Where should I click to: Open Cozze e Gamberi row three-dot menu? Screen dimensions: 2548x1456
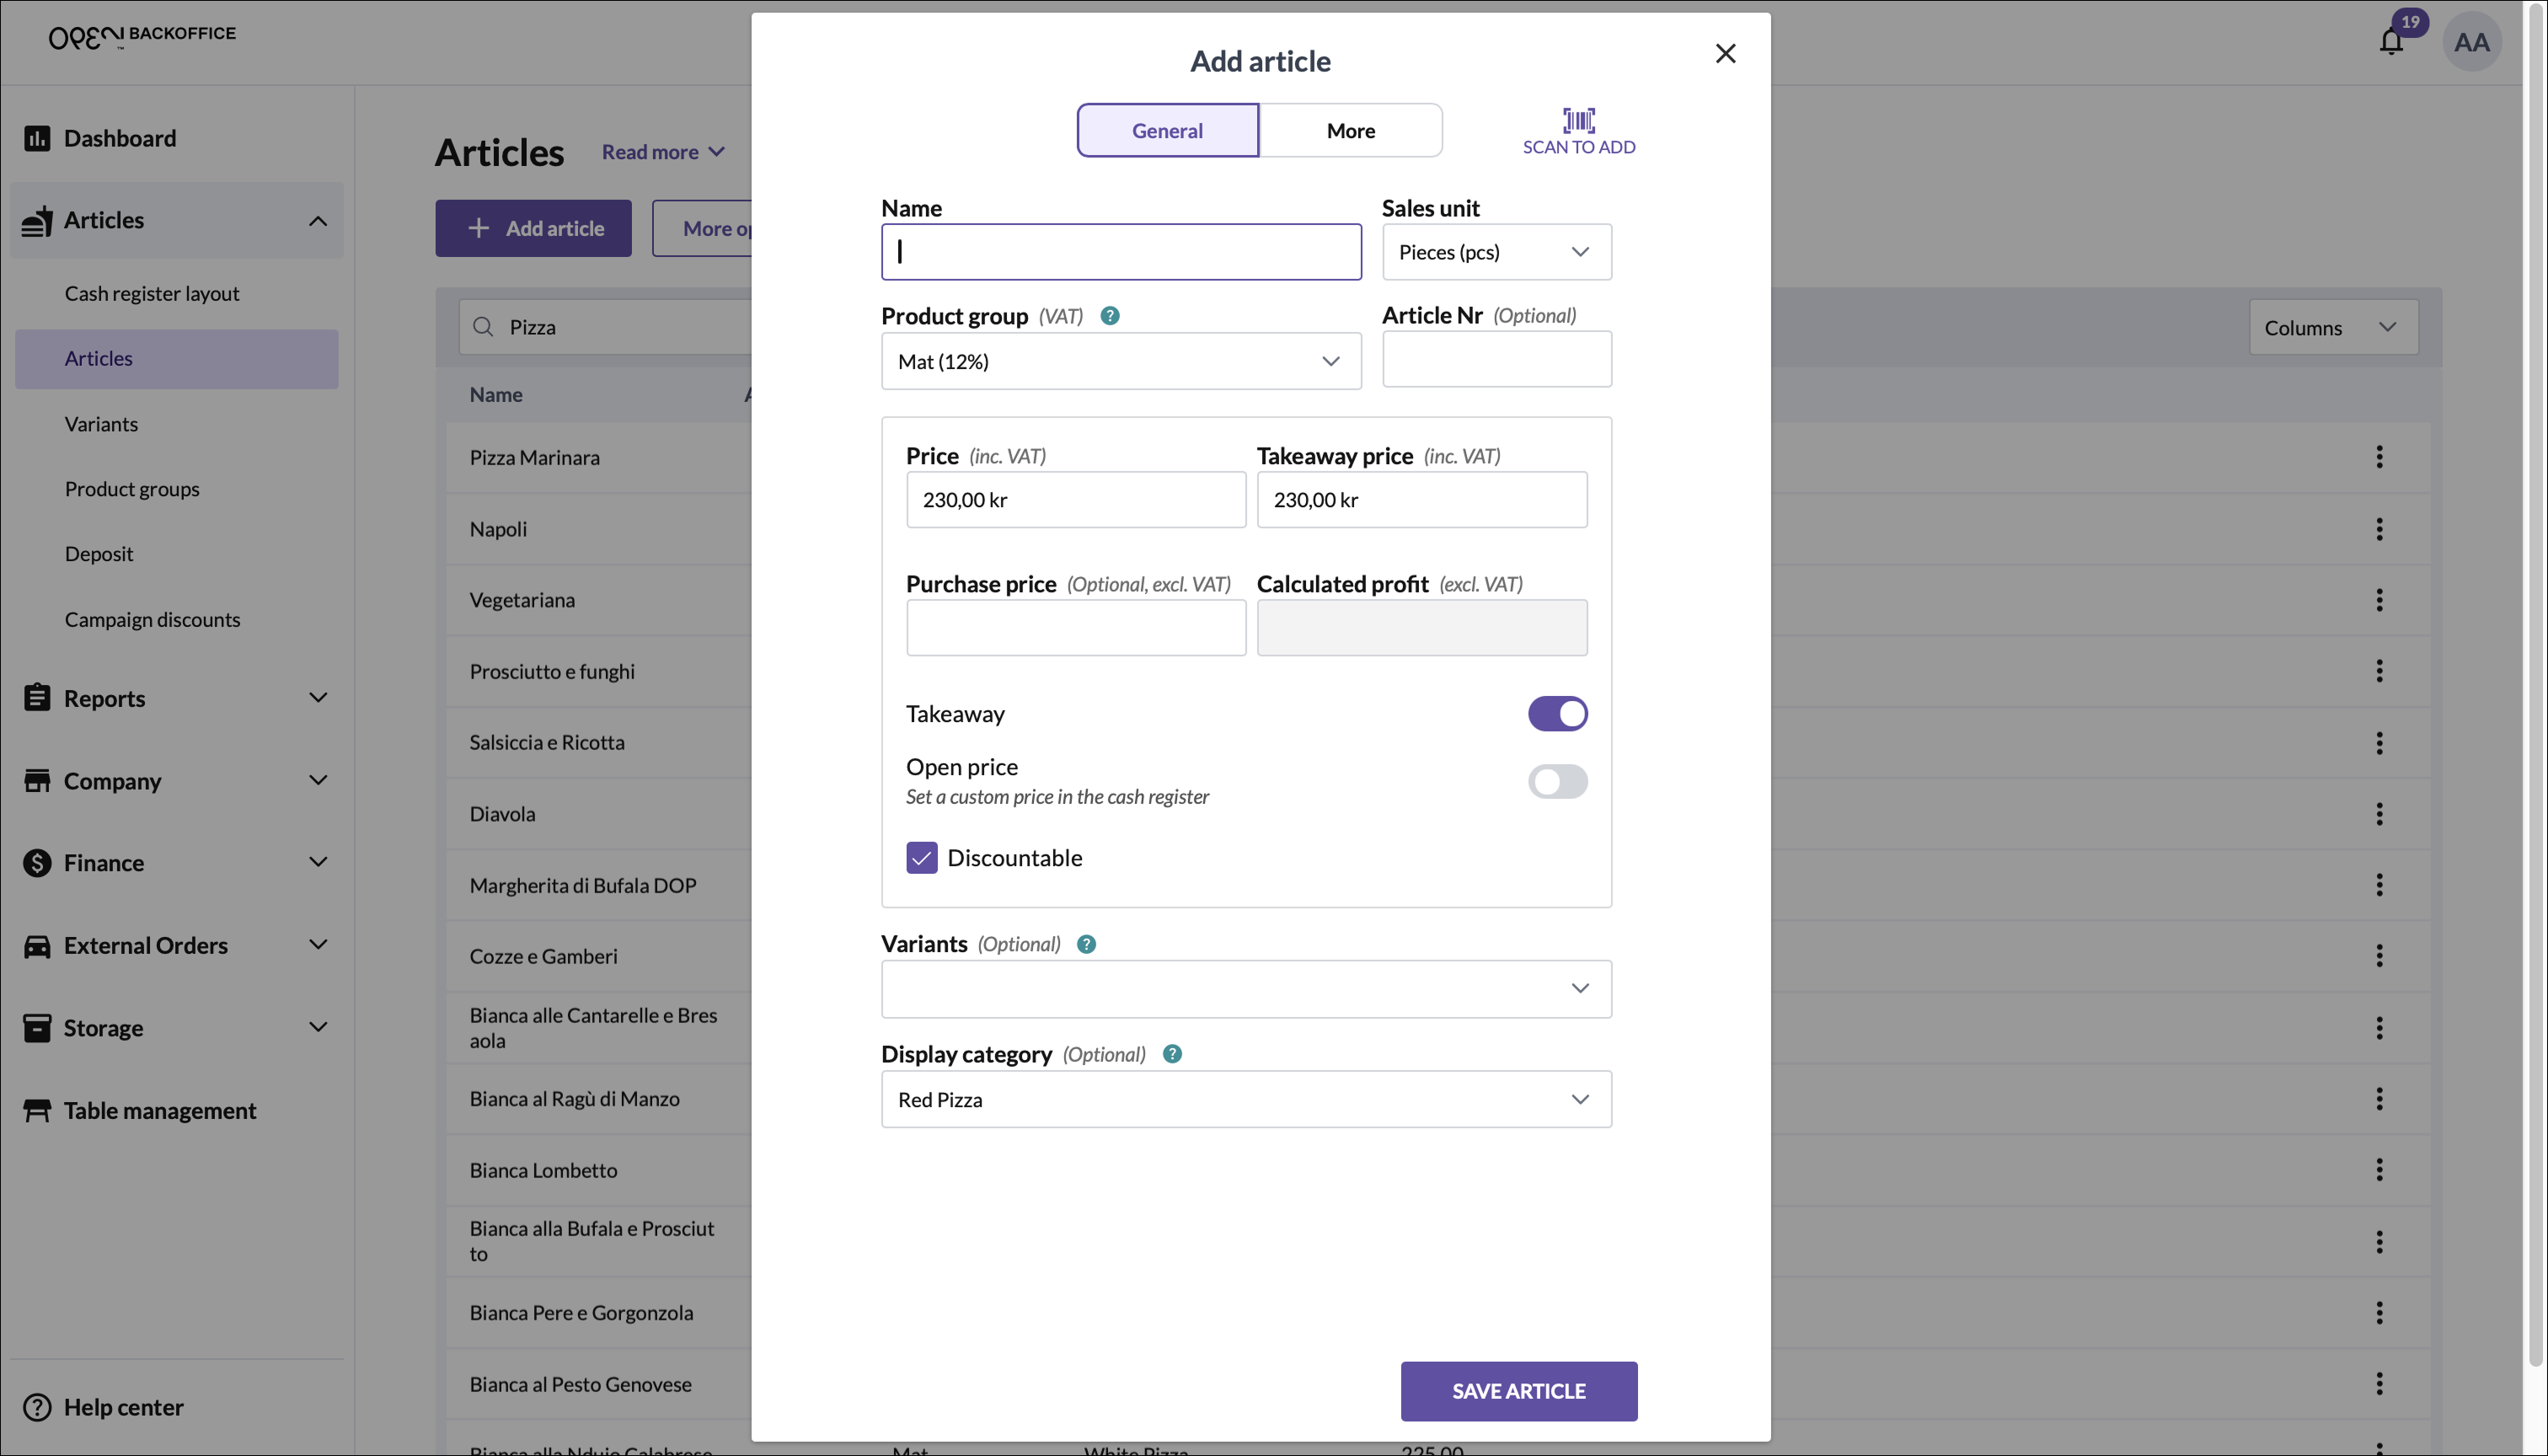[x=2379, y=957]
